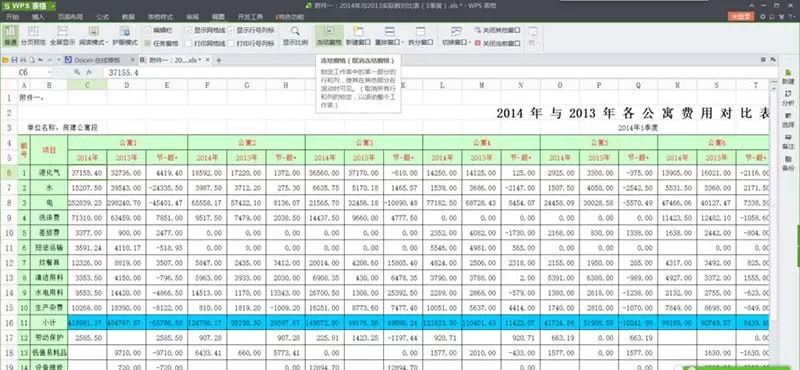Image resolution: width=800 pixels, height=370 pixels.
Task: Click the 冻结窗格 freeze panes button
Action: point(329,35)
